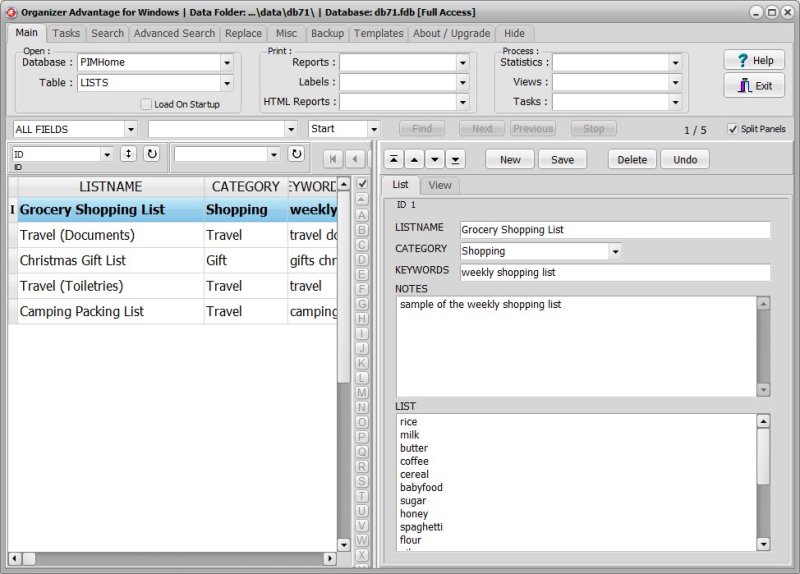This screenshot has height=574, width=800.
Task: Select alphabet filter letter B
Action: [362, 230]
